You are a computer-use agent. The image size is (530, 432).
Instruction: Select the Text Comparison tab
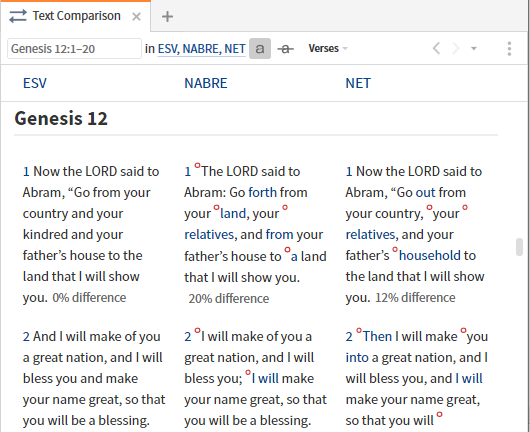tap(75, 16)
